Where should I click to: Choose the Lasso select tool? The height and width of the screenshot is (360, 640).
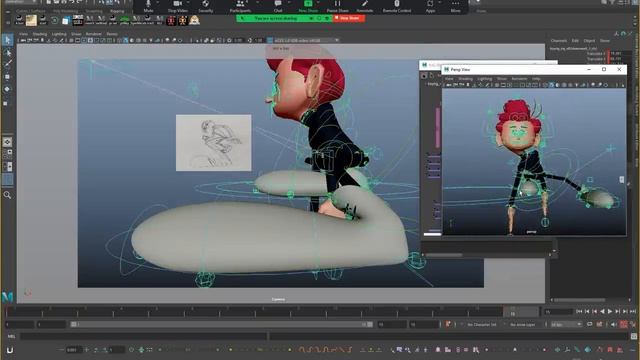click(7, 52)
